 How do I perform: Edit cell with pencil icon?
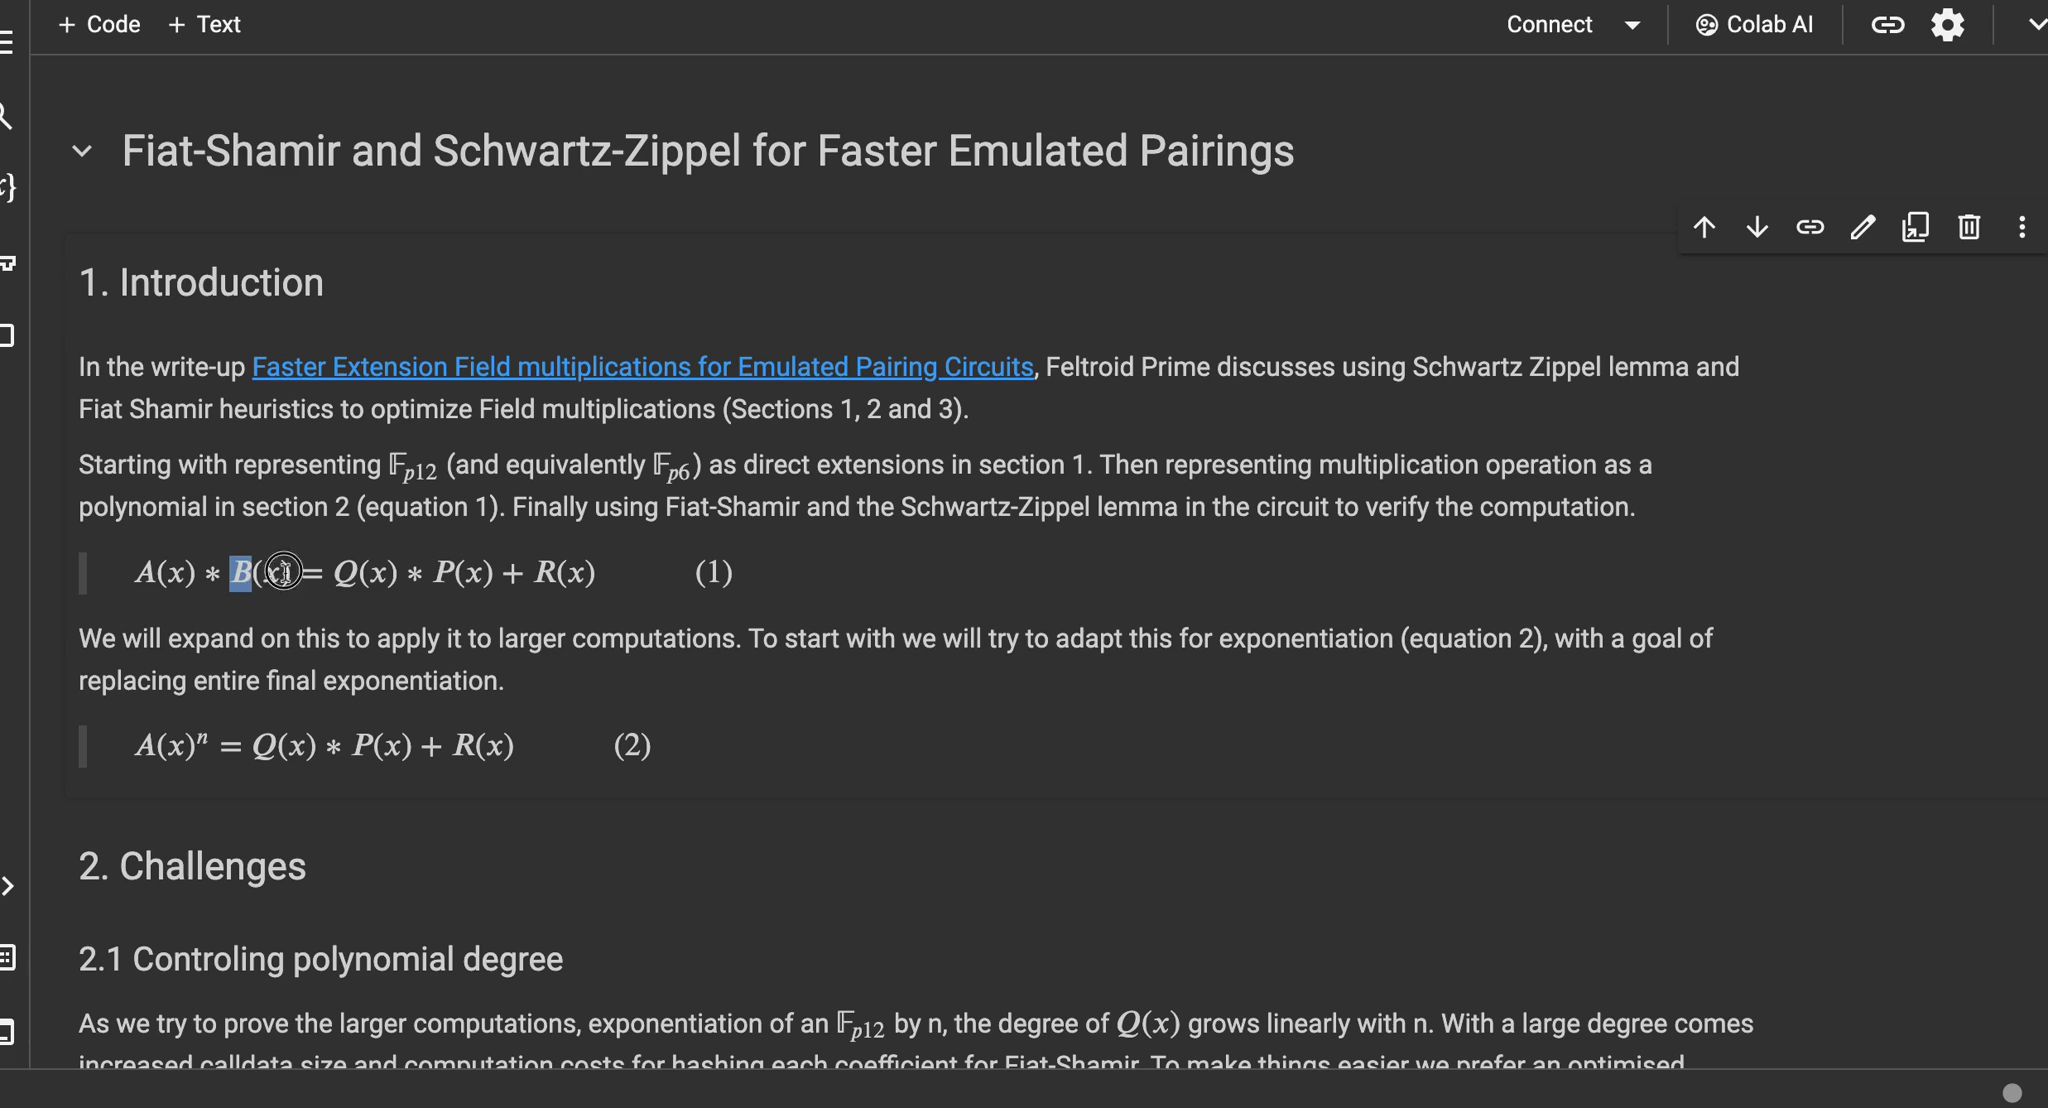1863,227
